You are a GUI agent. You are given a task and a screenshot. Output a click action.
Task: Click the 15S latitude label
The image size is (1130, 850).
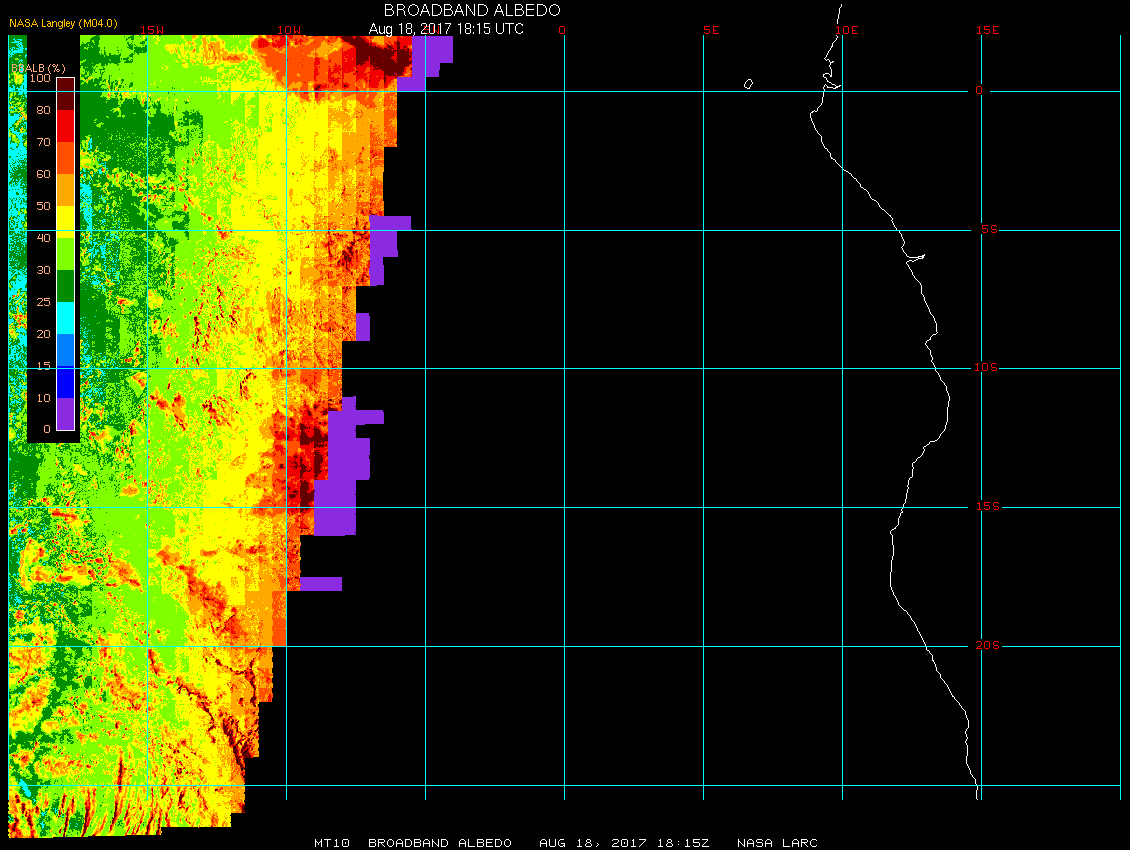tap(988, 506)
